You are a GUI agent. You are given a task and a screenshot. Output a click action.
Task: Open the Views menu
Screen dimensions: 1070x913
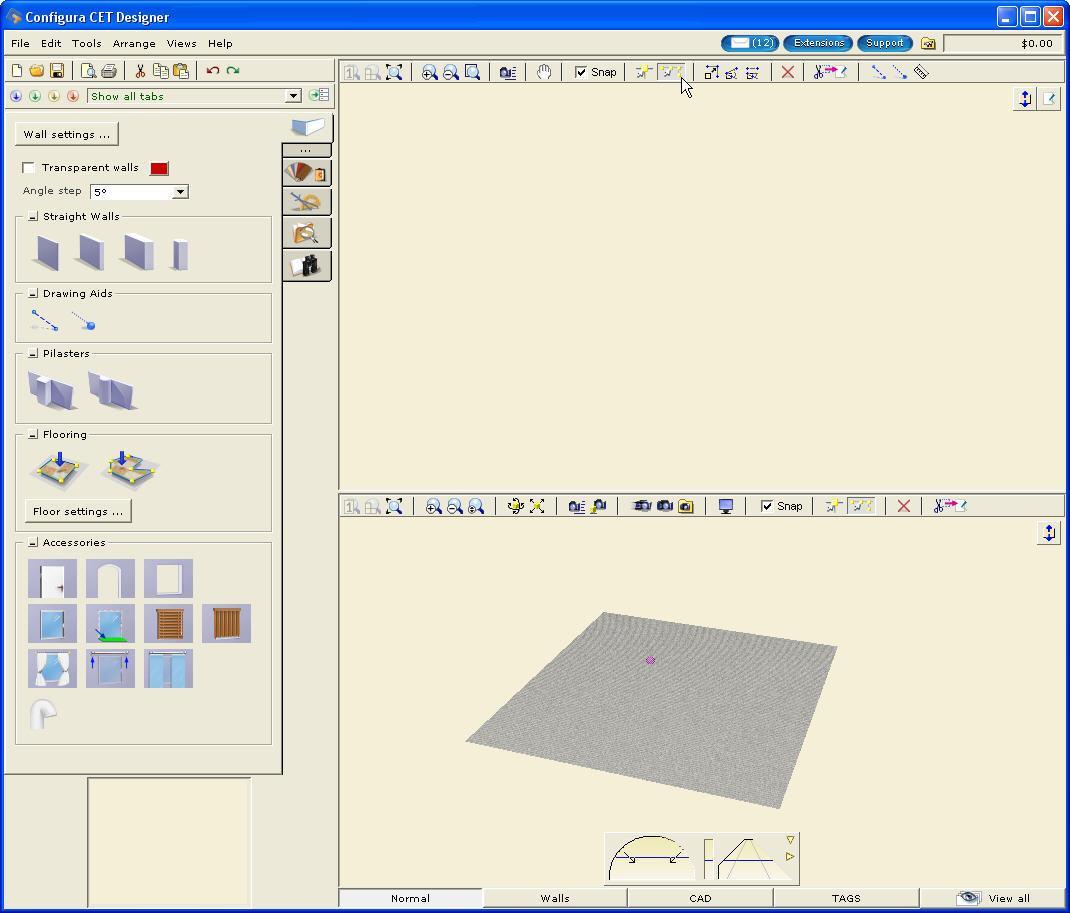pos(182,43)
